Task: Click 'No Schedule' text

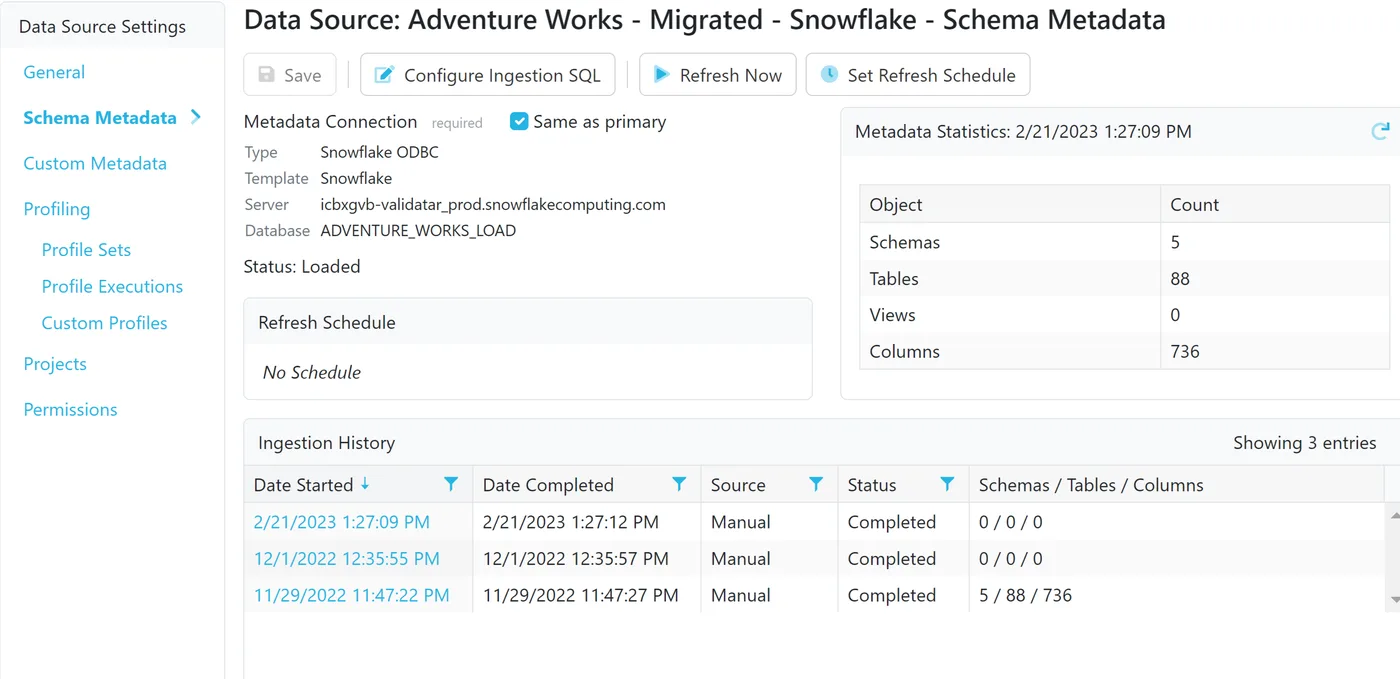Action: coord(312,372)
